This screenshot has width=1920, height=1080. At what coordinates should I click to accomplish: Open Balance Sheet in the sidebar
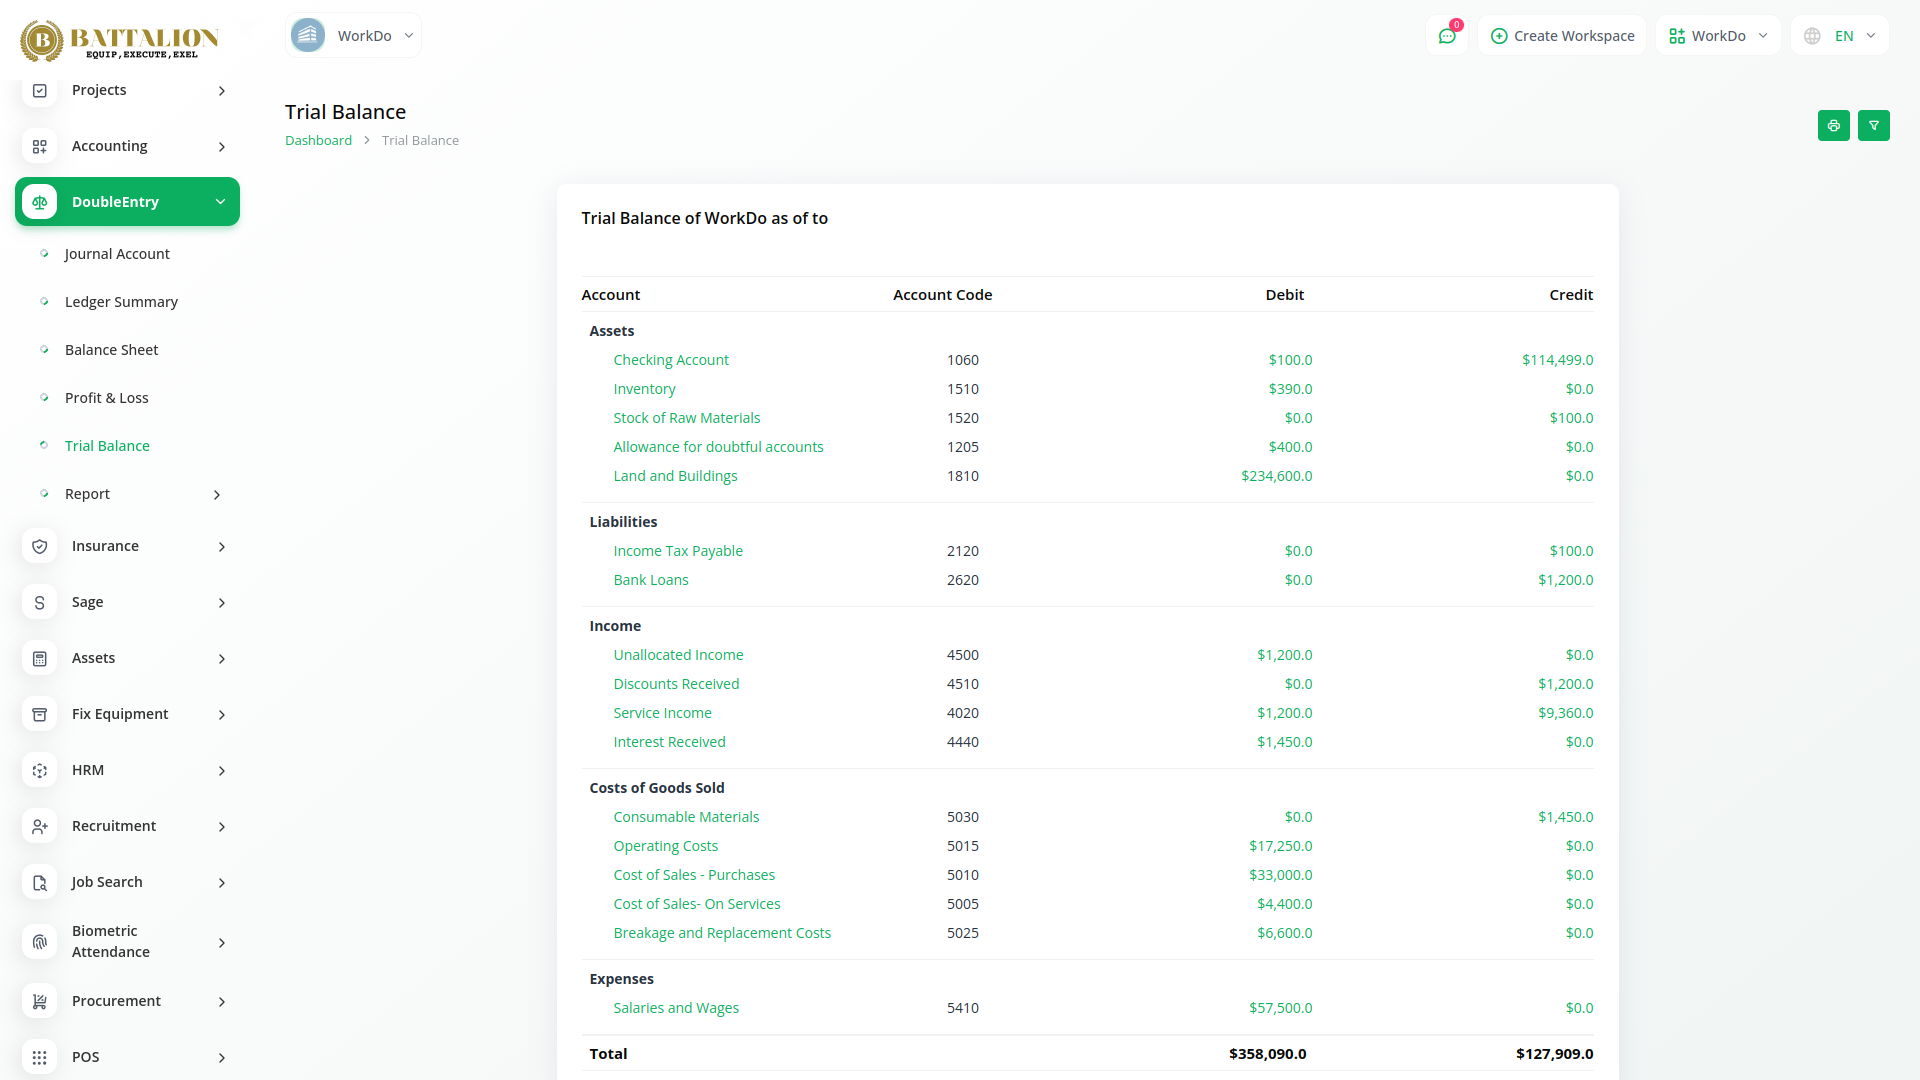[111, 350]
